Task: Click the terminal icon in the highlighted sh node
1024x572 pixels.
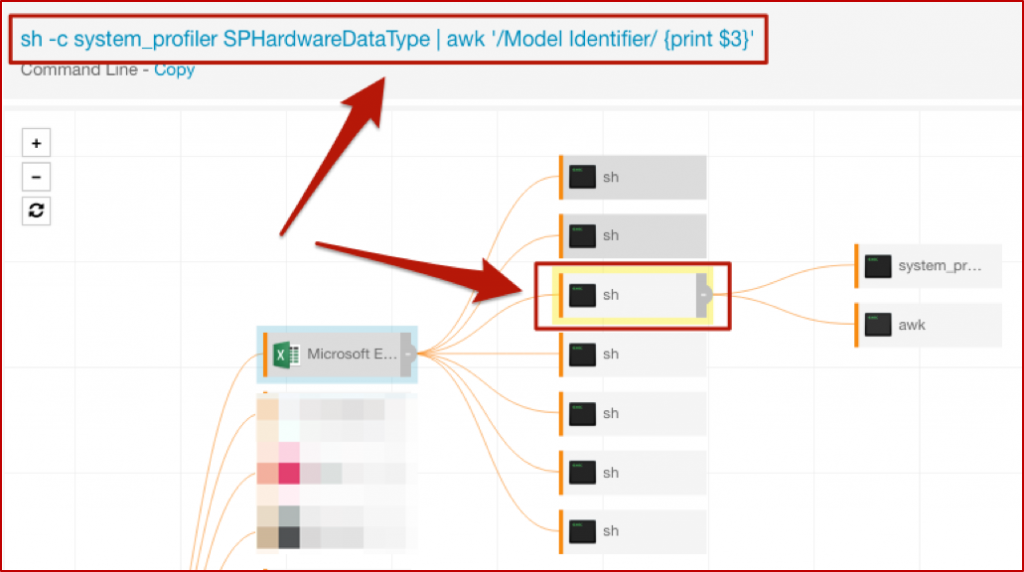Action: (x=582, y=295)
